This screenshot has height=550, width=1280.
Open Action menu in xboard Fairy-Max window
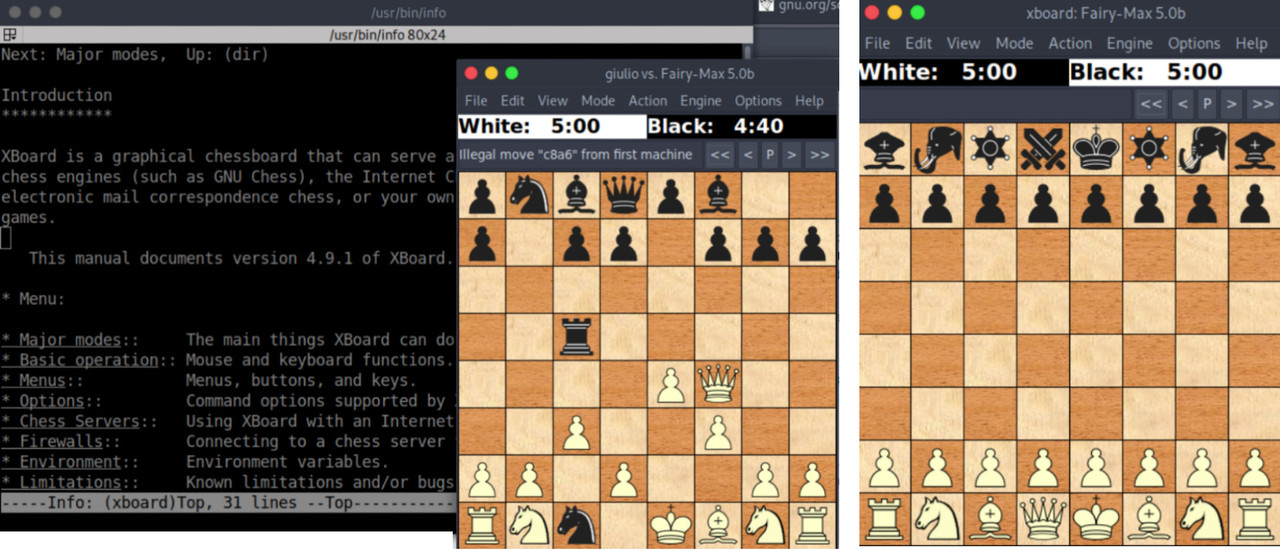1070,43
